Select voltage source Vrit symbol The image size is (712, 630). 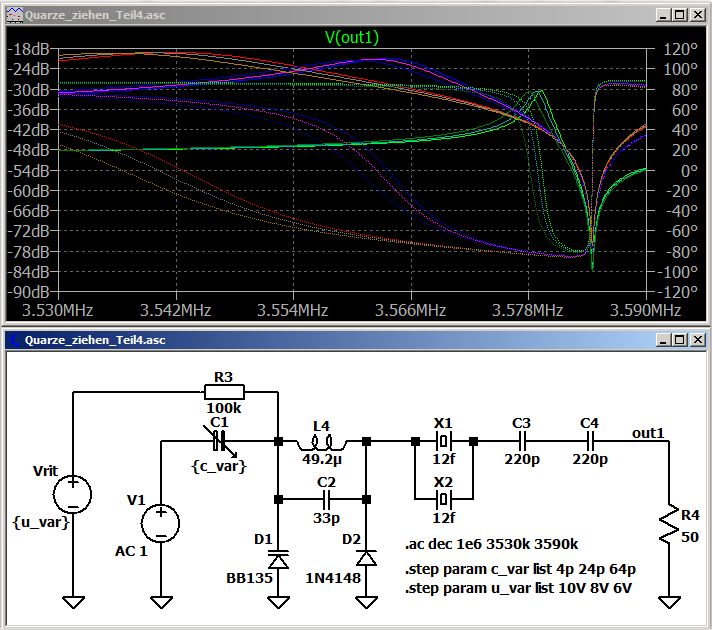tap(73, 494)
